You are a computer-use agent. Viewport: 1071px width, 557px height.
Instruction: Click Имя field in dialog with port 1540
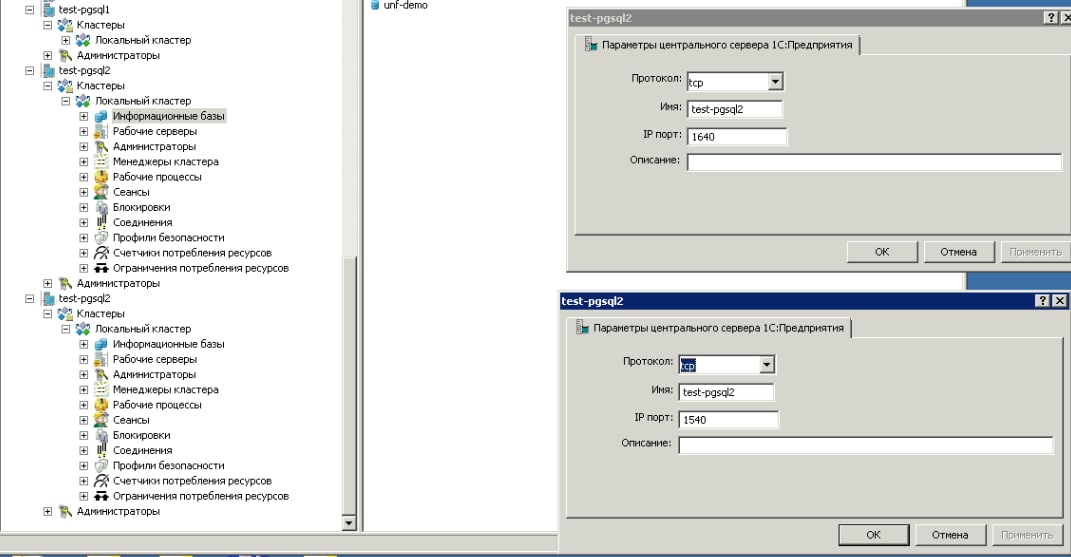tap(726, 392)
